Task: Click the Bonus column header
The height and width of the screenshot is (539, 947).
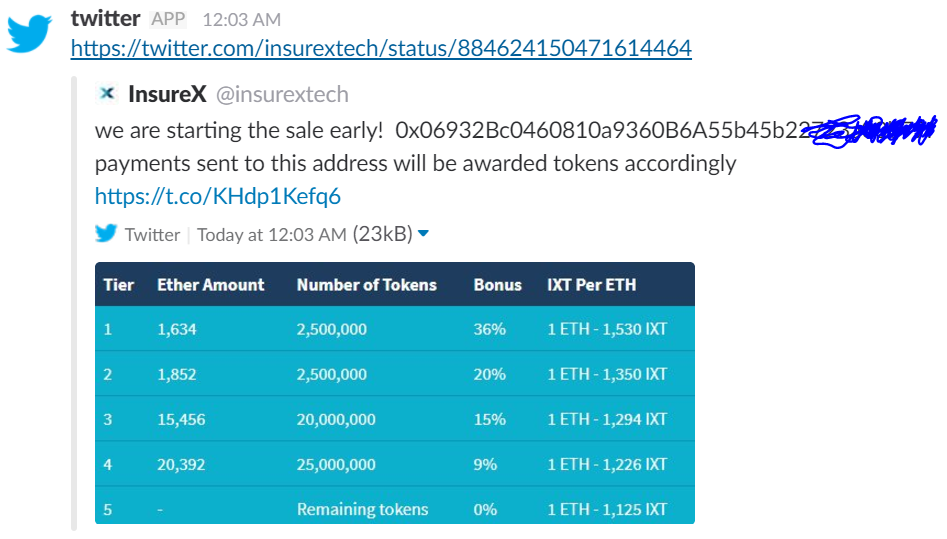Action: click(498, 285)
